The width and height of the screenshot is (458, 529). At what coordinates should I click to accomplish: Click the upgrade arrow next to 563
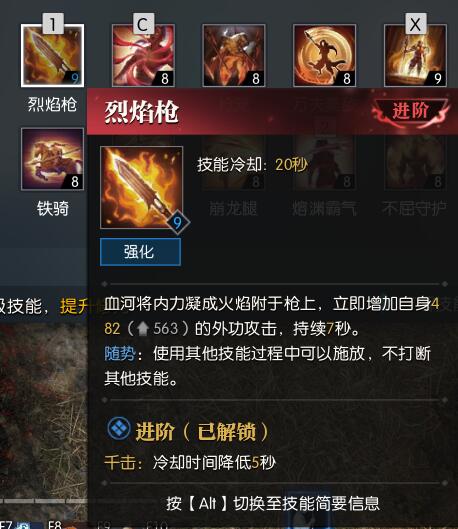point(143,329)
